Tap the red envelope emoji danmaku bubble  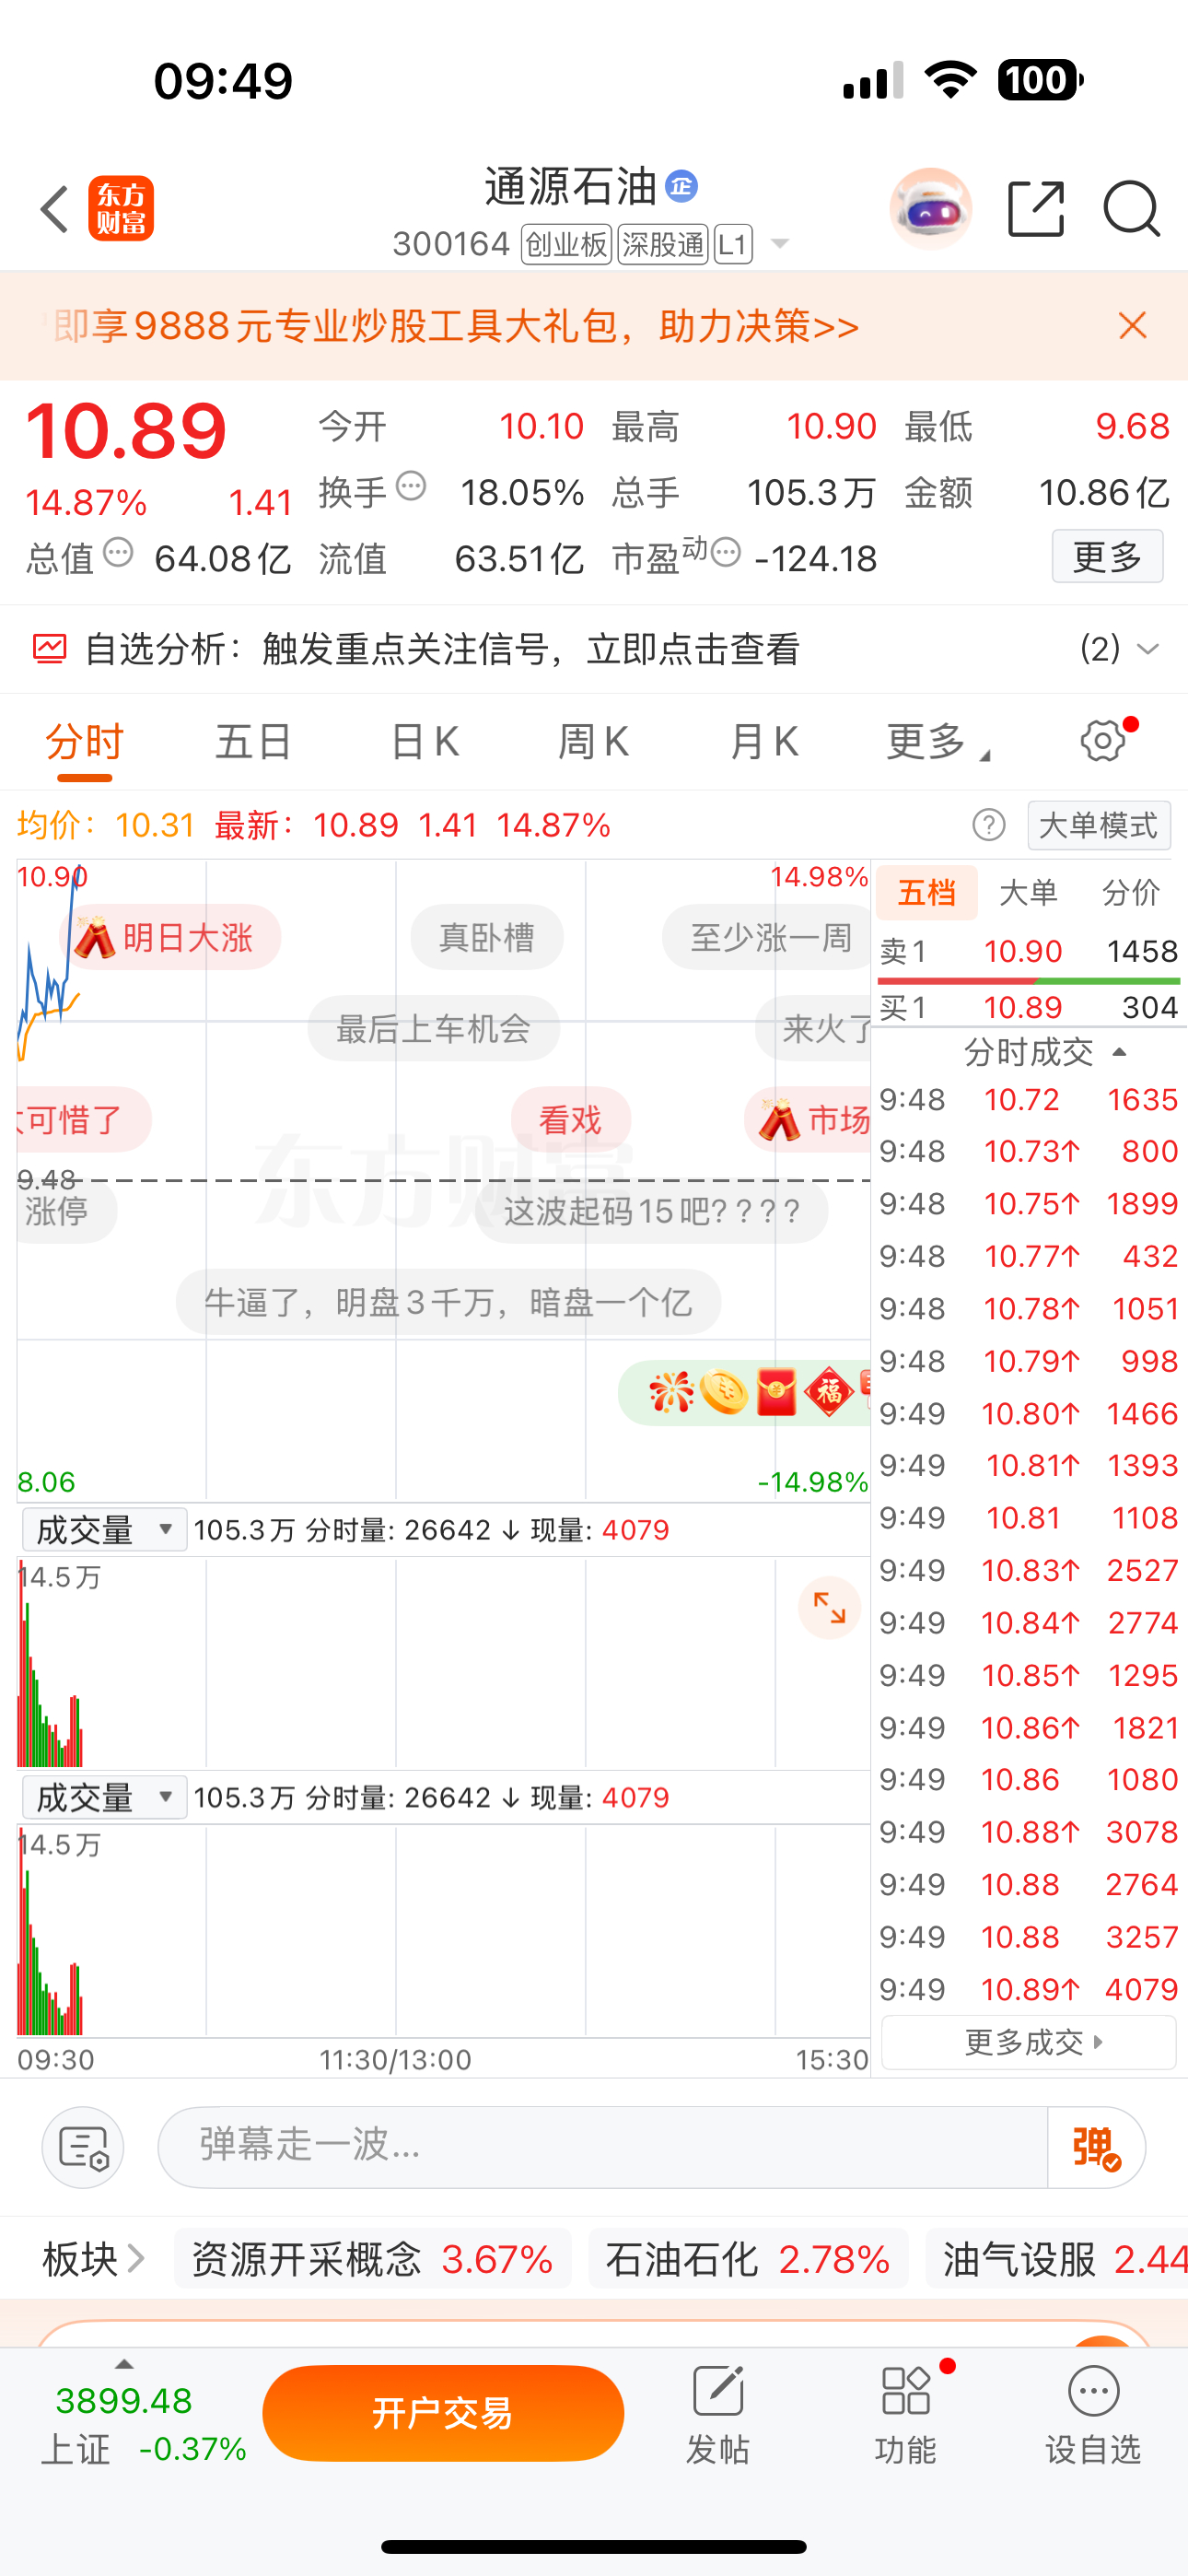[744, 1392]
